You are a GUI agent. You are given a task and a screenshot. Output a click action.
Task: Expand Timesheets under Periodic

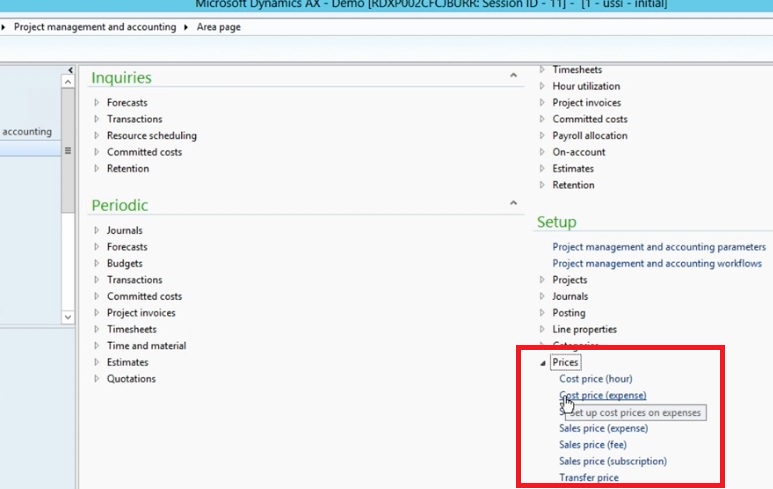97,329
